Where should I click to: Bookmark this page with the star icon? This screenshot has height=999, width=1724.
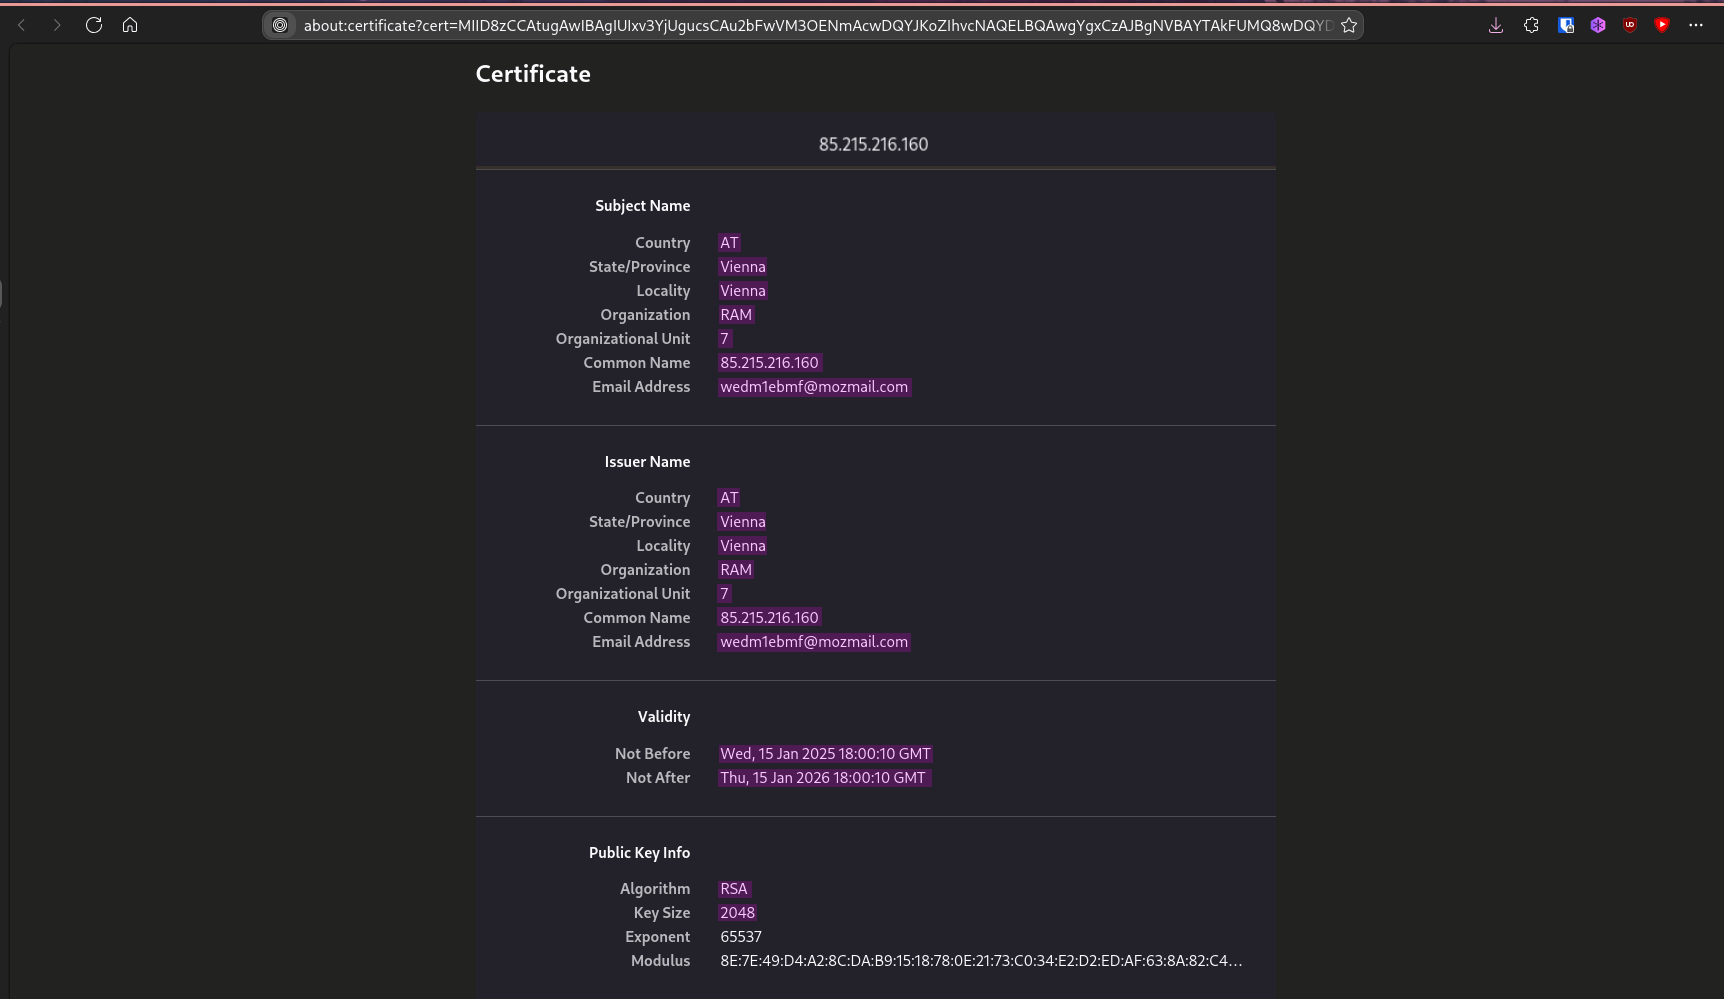click(x=1349, y=25)
